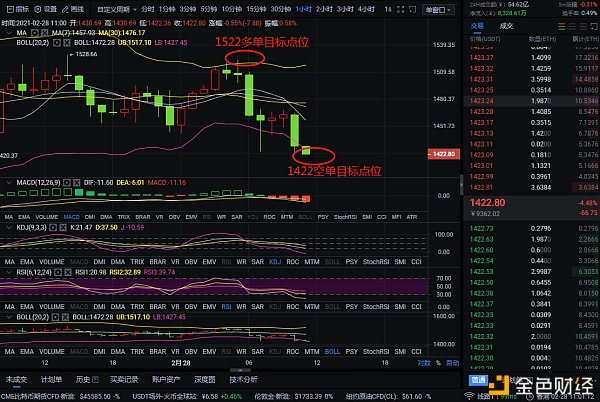Select RSI in the third indicator row
The height and width of the screenshot is (402, 600).
[226, 307]
